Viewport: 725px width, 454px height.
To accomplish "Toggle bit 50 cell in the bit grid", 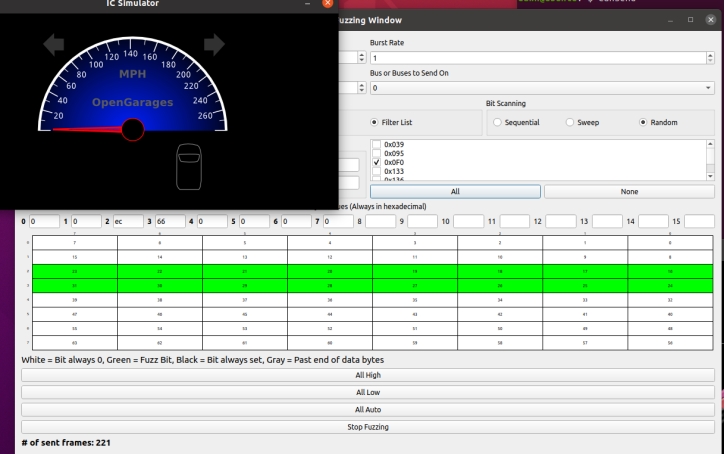I will pos(500,329).
